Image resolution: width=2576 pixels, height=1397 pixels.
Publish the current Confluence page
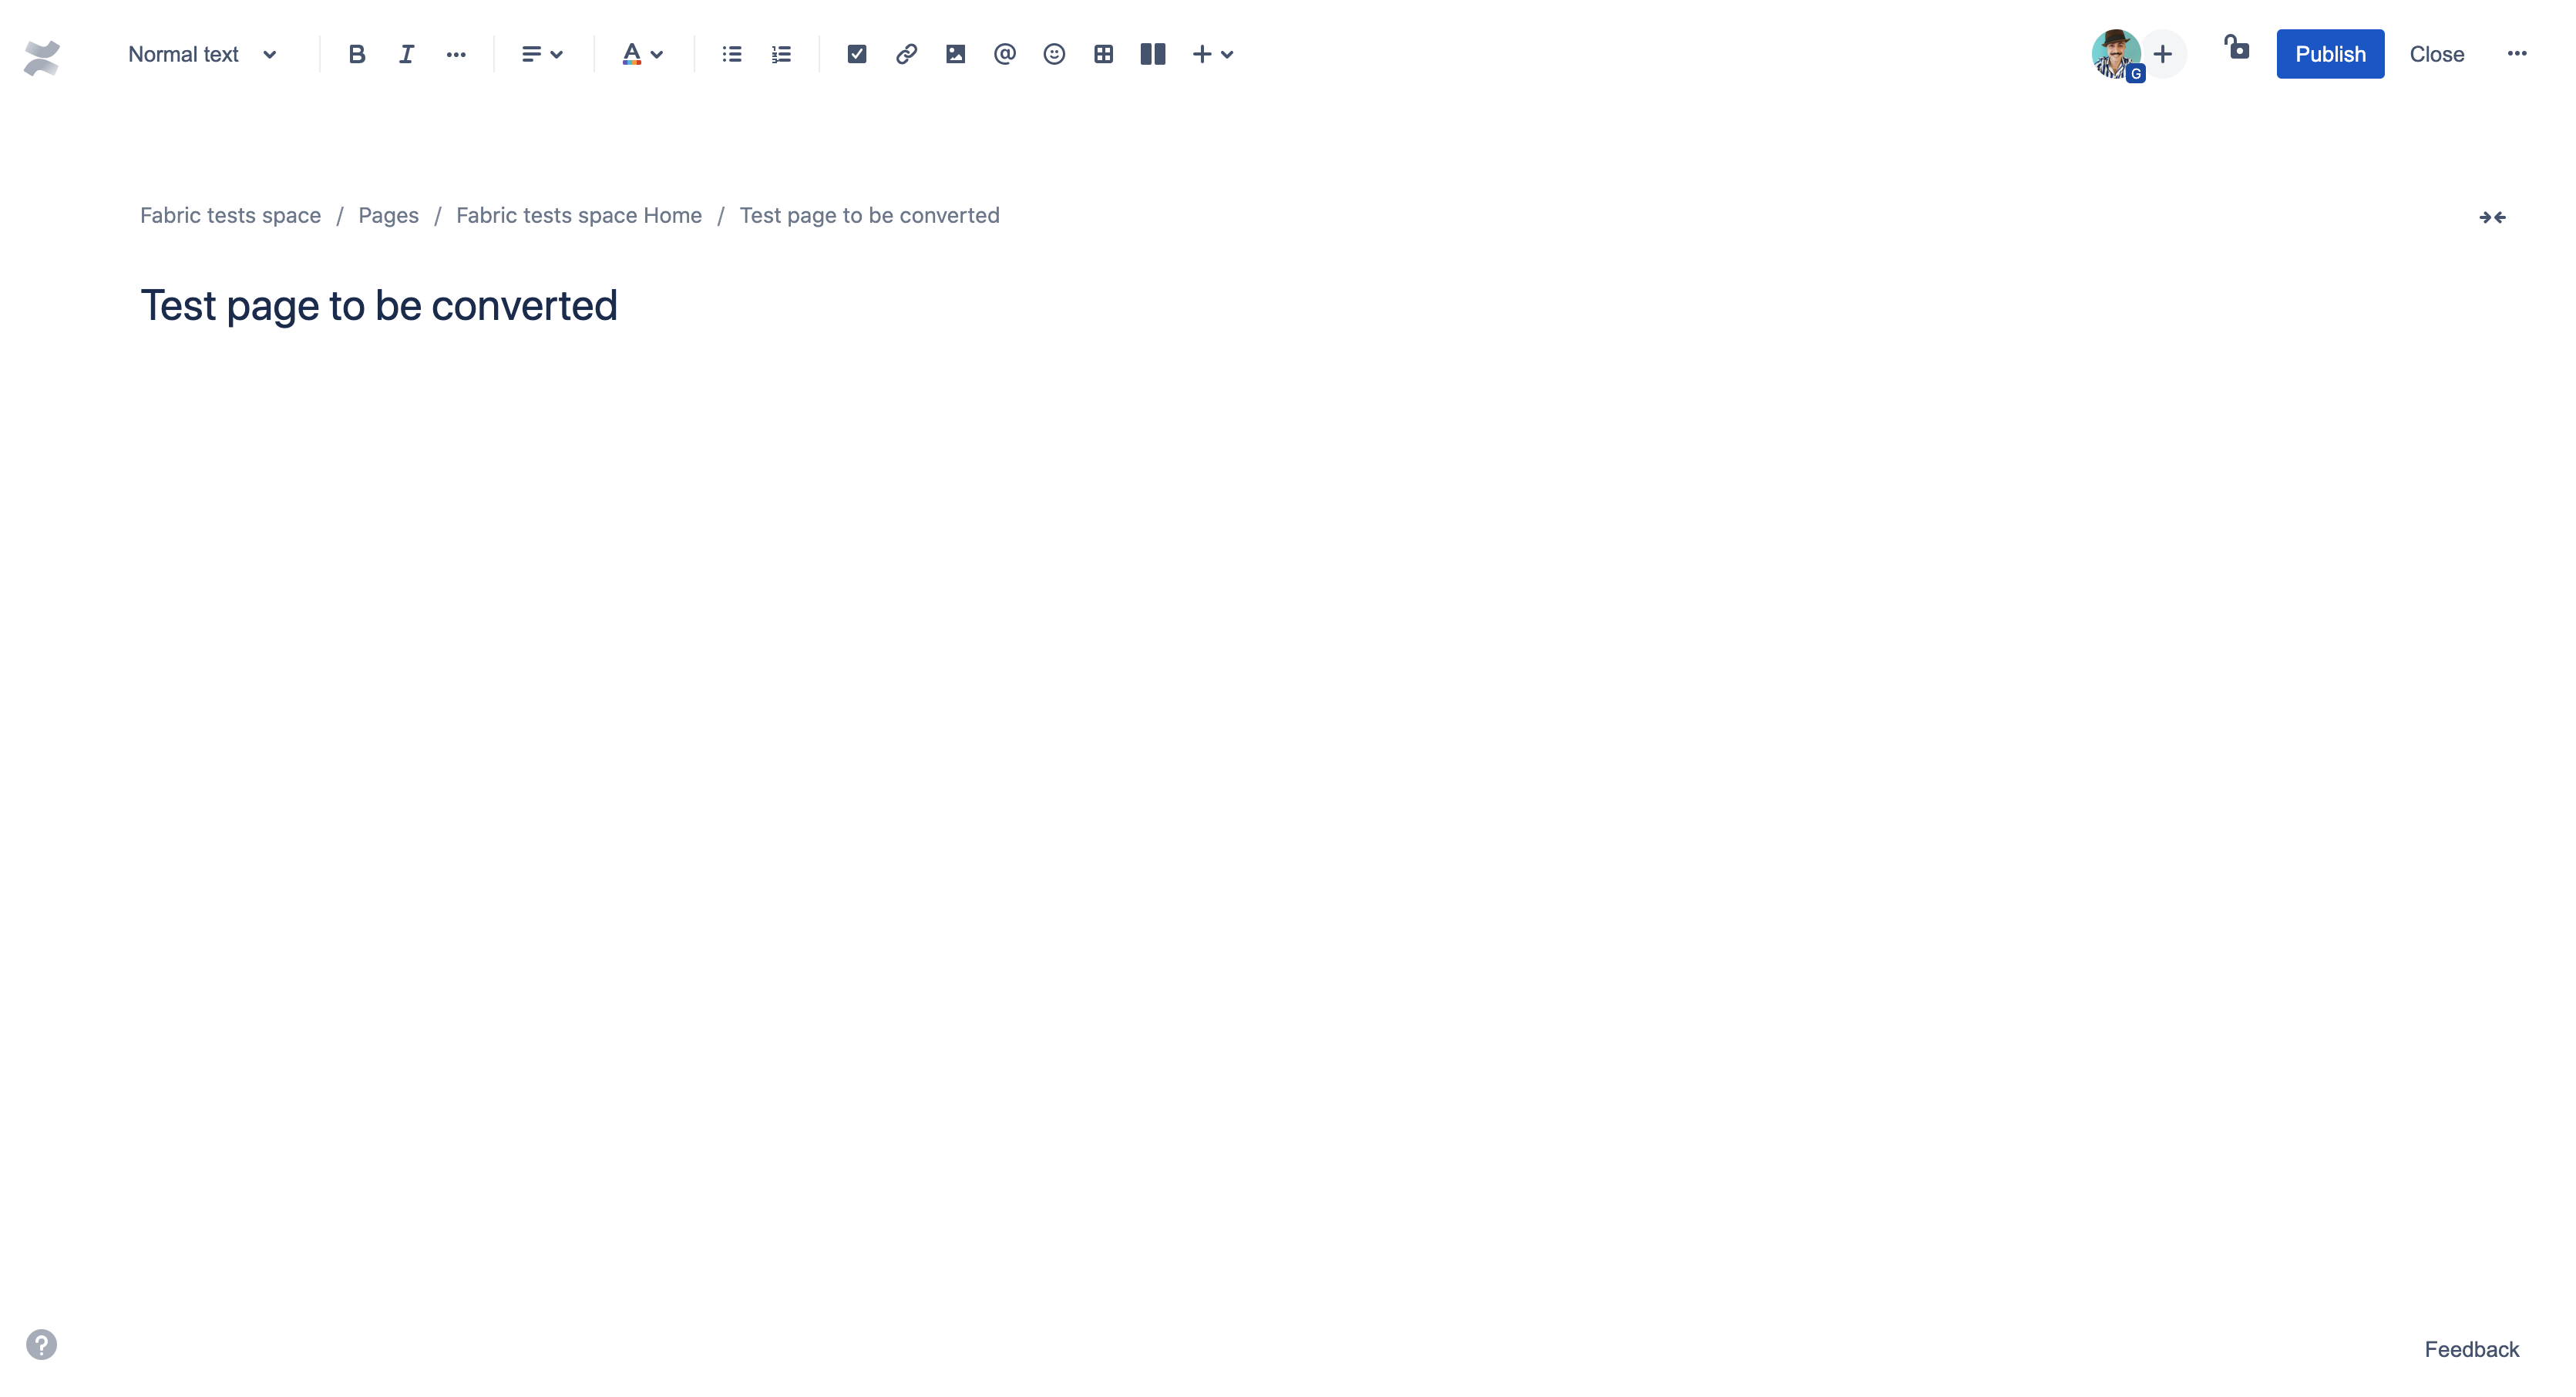click(x=2330, y=53)
